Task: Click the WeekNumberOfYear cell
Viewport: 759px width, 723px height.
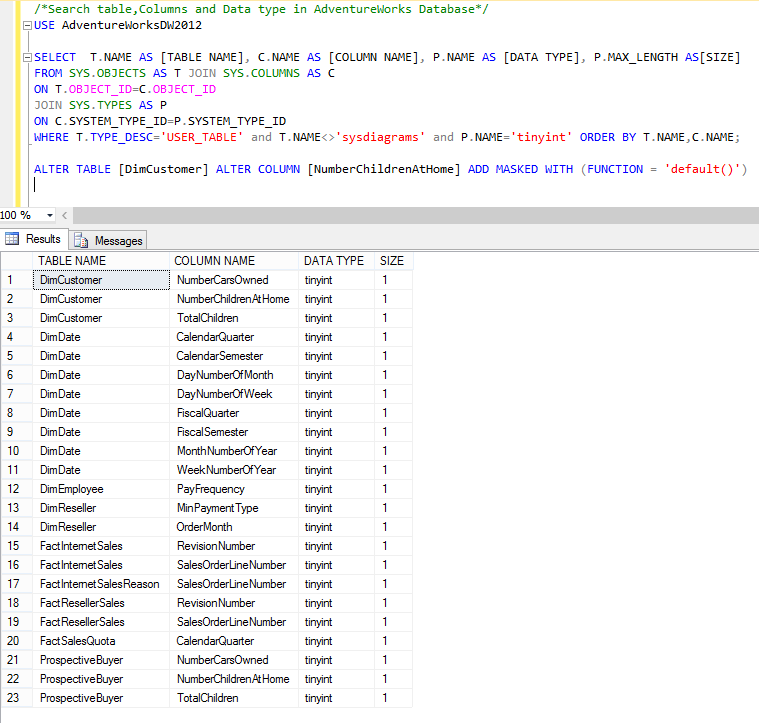Action: pos(234,470)
